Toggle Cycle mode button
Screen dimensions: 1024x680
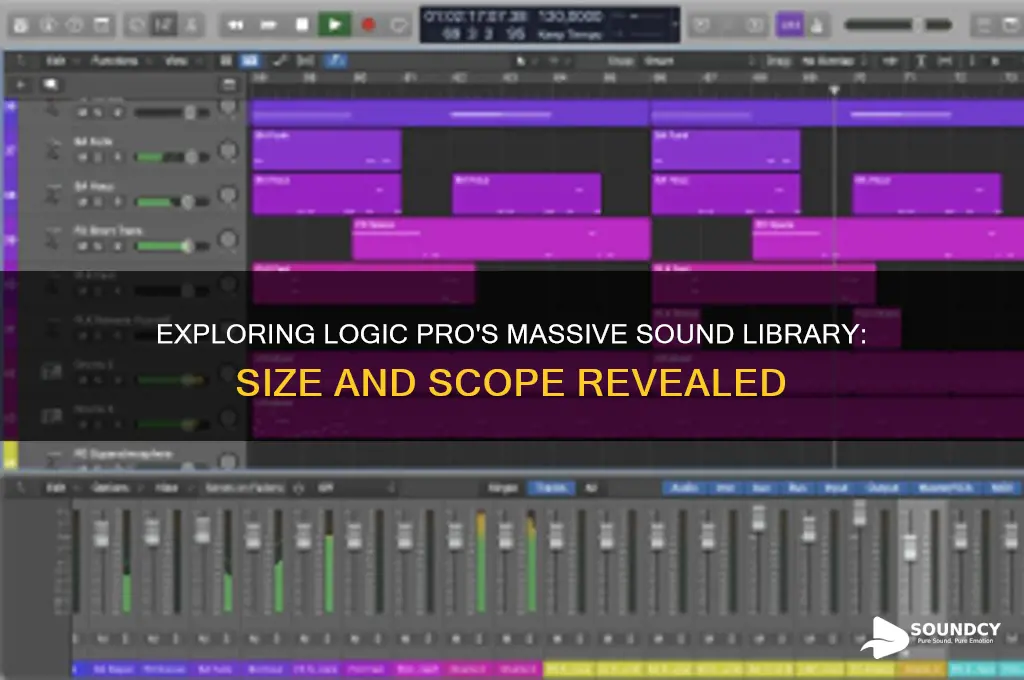pos(399,25)
